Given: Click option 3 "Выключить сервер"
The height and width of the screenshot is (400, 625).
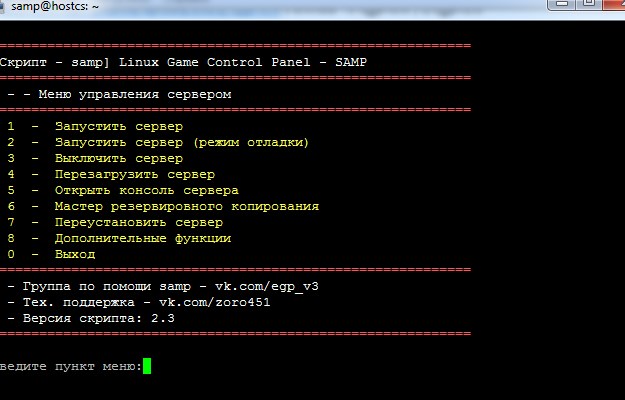Looking at the screenshot, I should click(x=119, y=158).
